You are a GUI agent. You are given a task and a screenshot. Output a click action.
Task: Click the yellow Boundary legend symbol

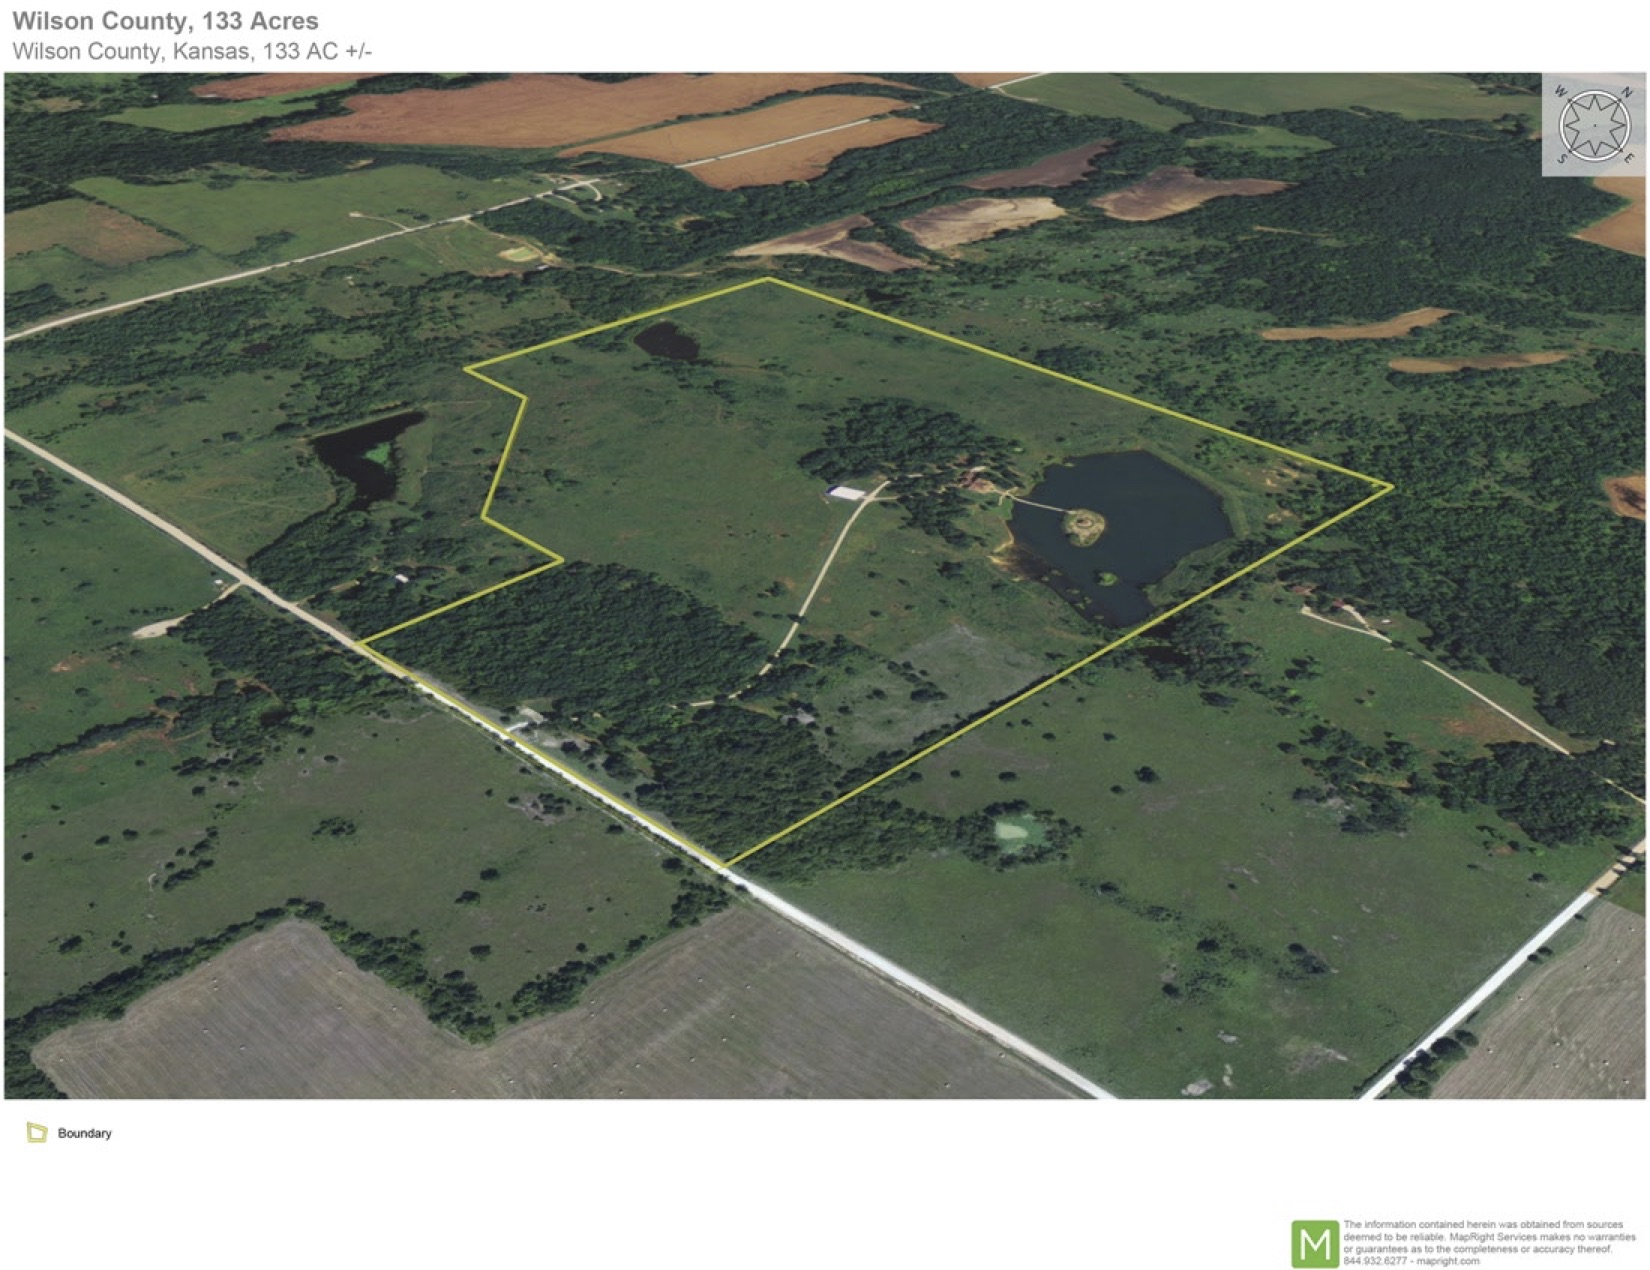37,1132
